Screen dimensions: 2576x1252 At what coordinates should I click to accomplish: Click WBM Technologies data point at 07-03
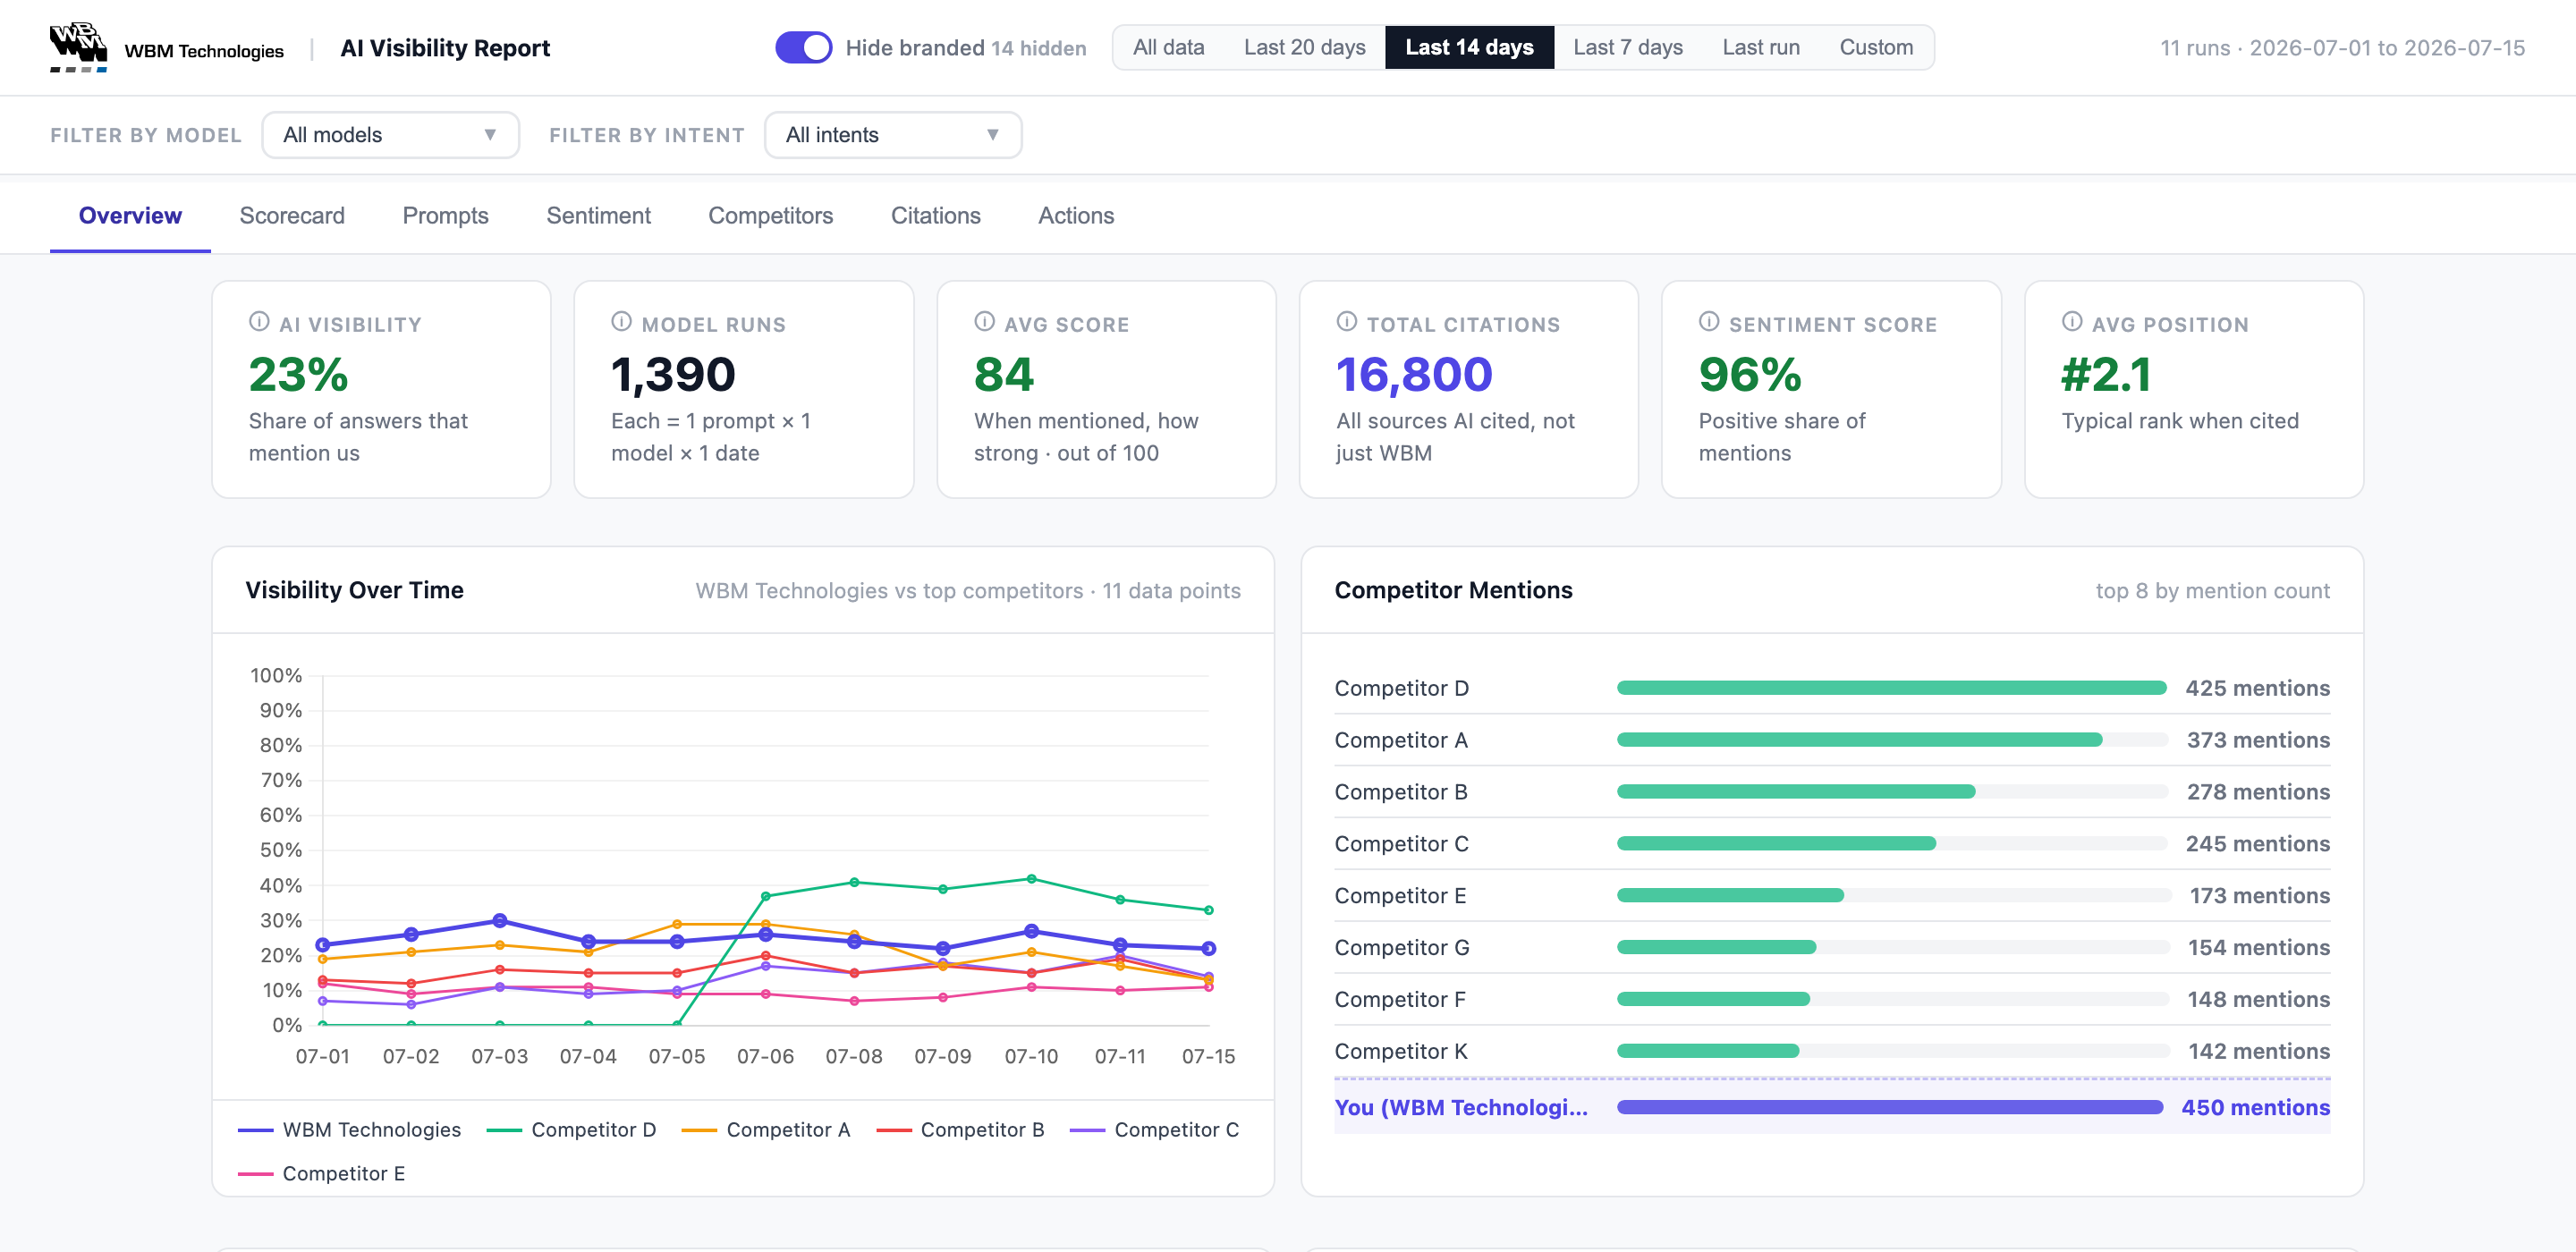(500, 920)
